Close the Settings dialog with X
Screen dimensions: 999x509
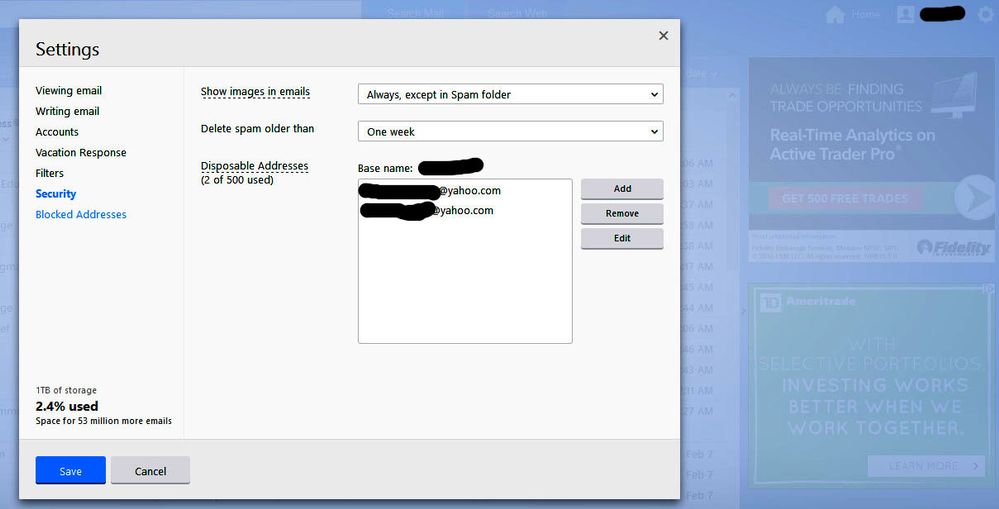point(663,36)
